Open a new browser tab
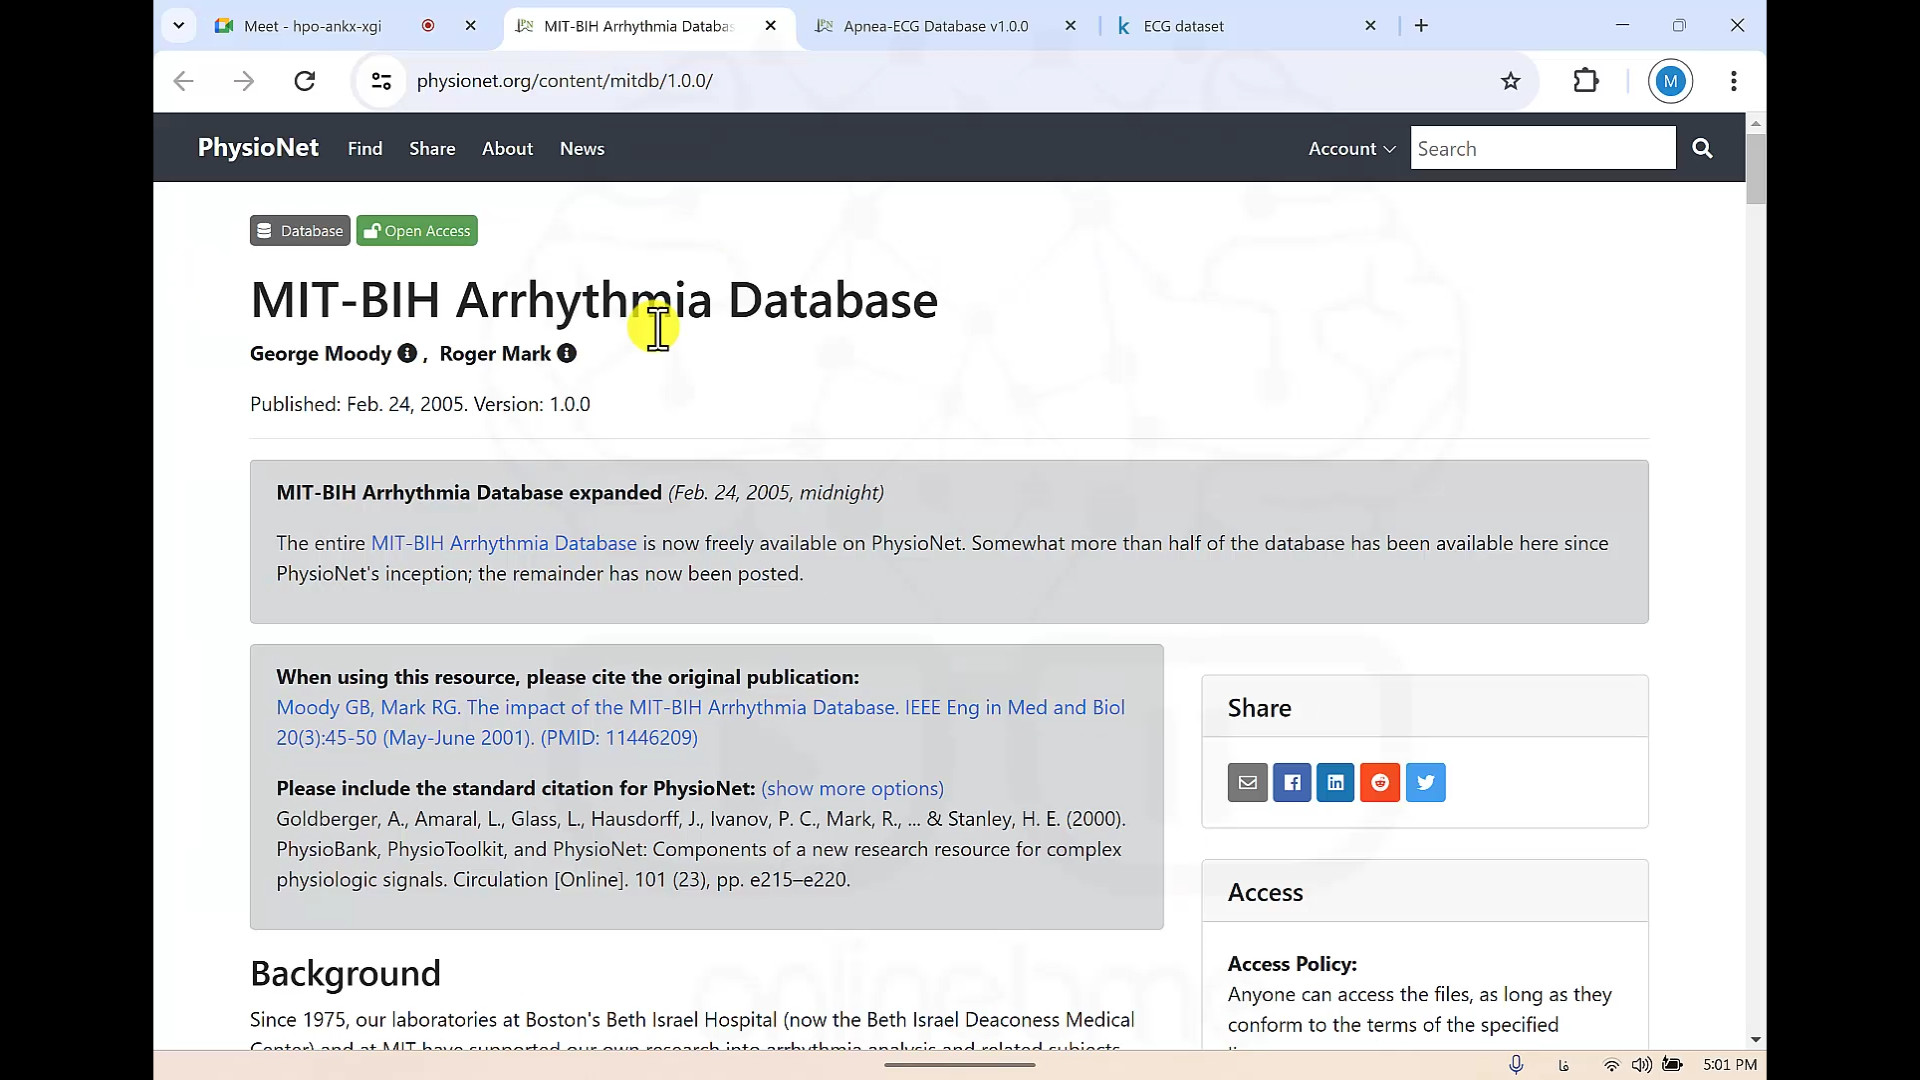1920x1080 pixels. pyautogui.click(x=1421, y=26)
